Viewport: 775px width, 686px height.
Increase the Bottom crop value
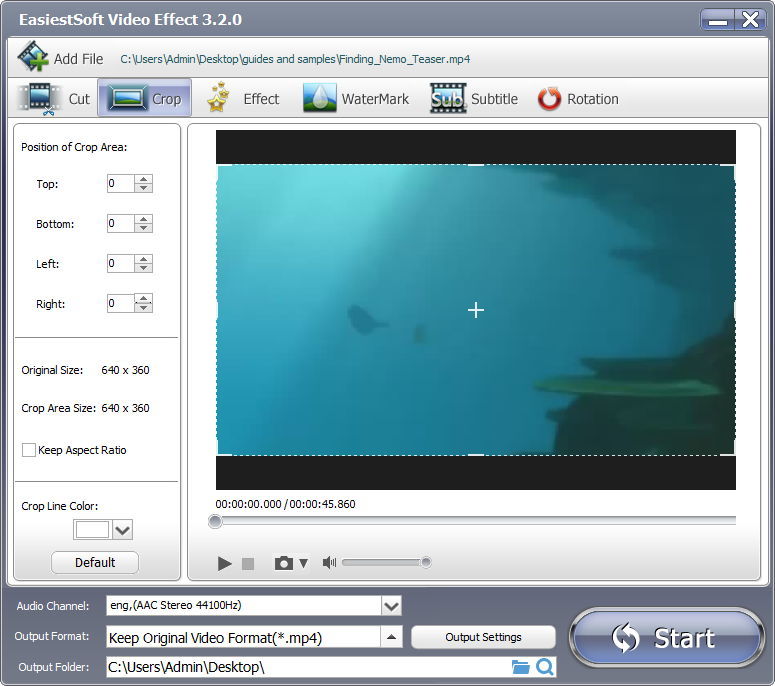pyautogui.click(x=143, y=219)
